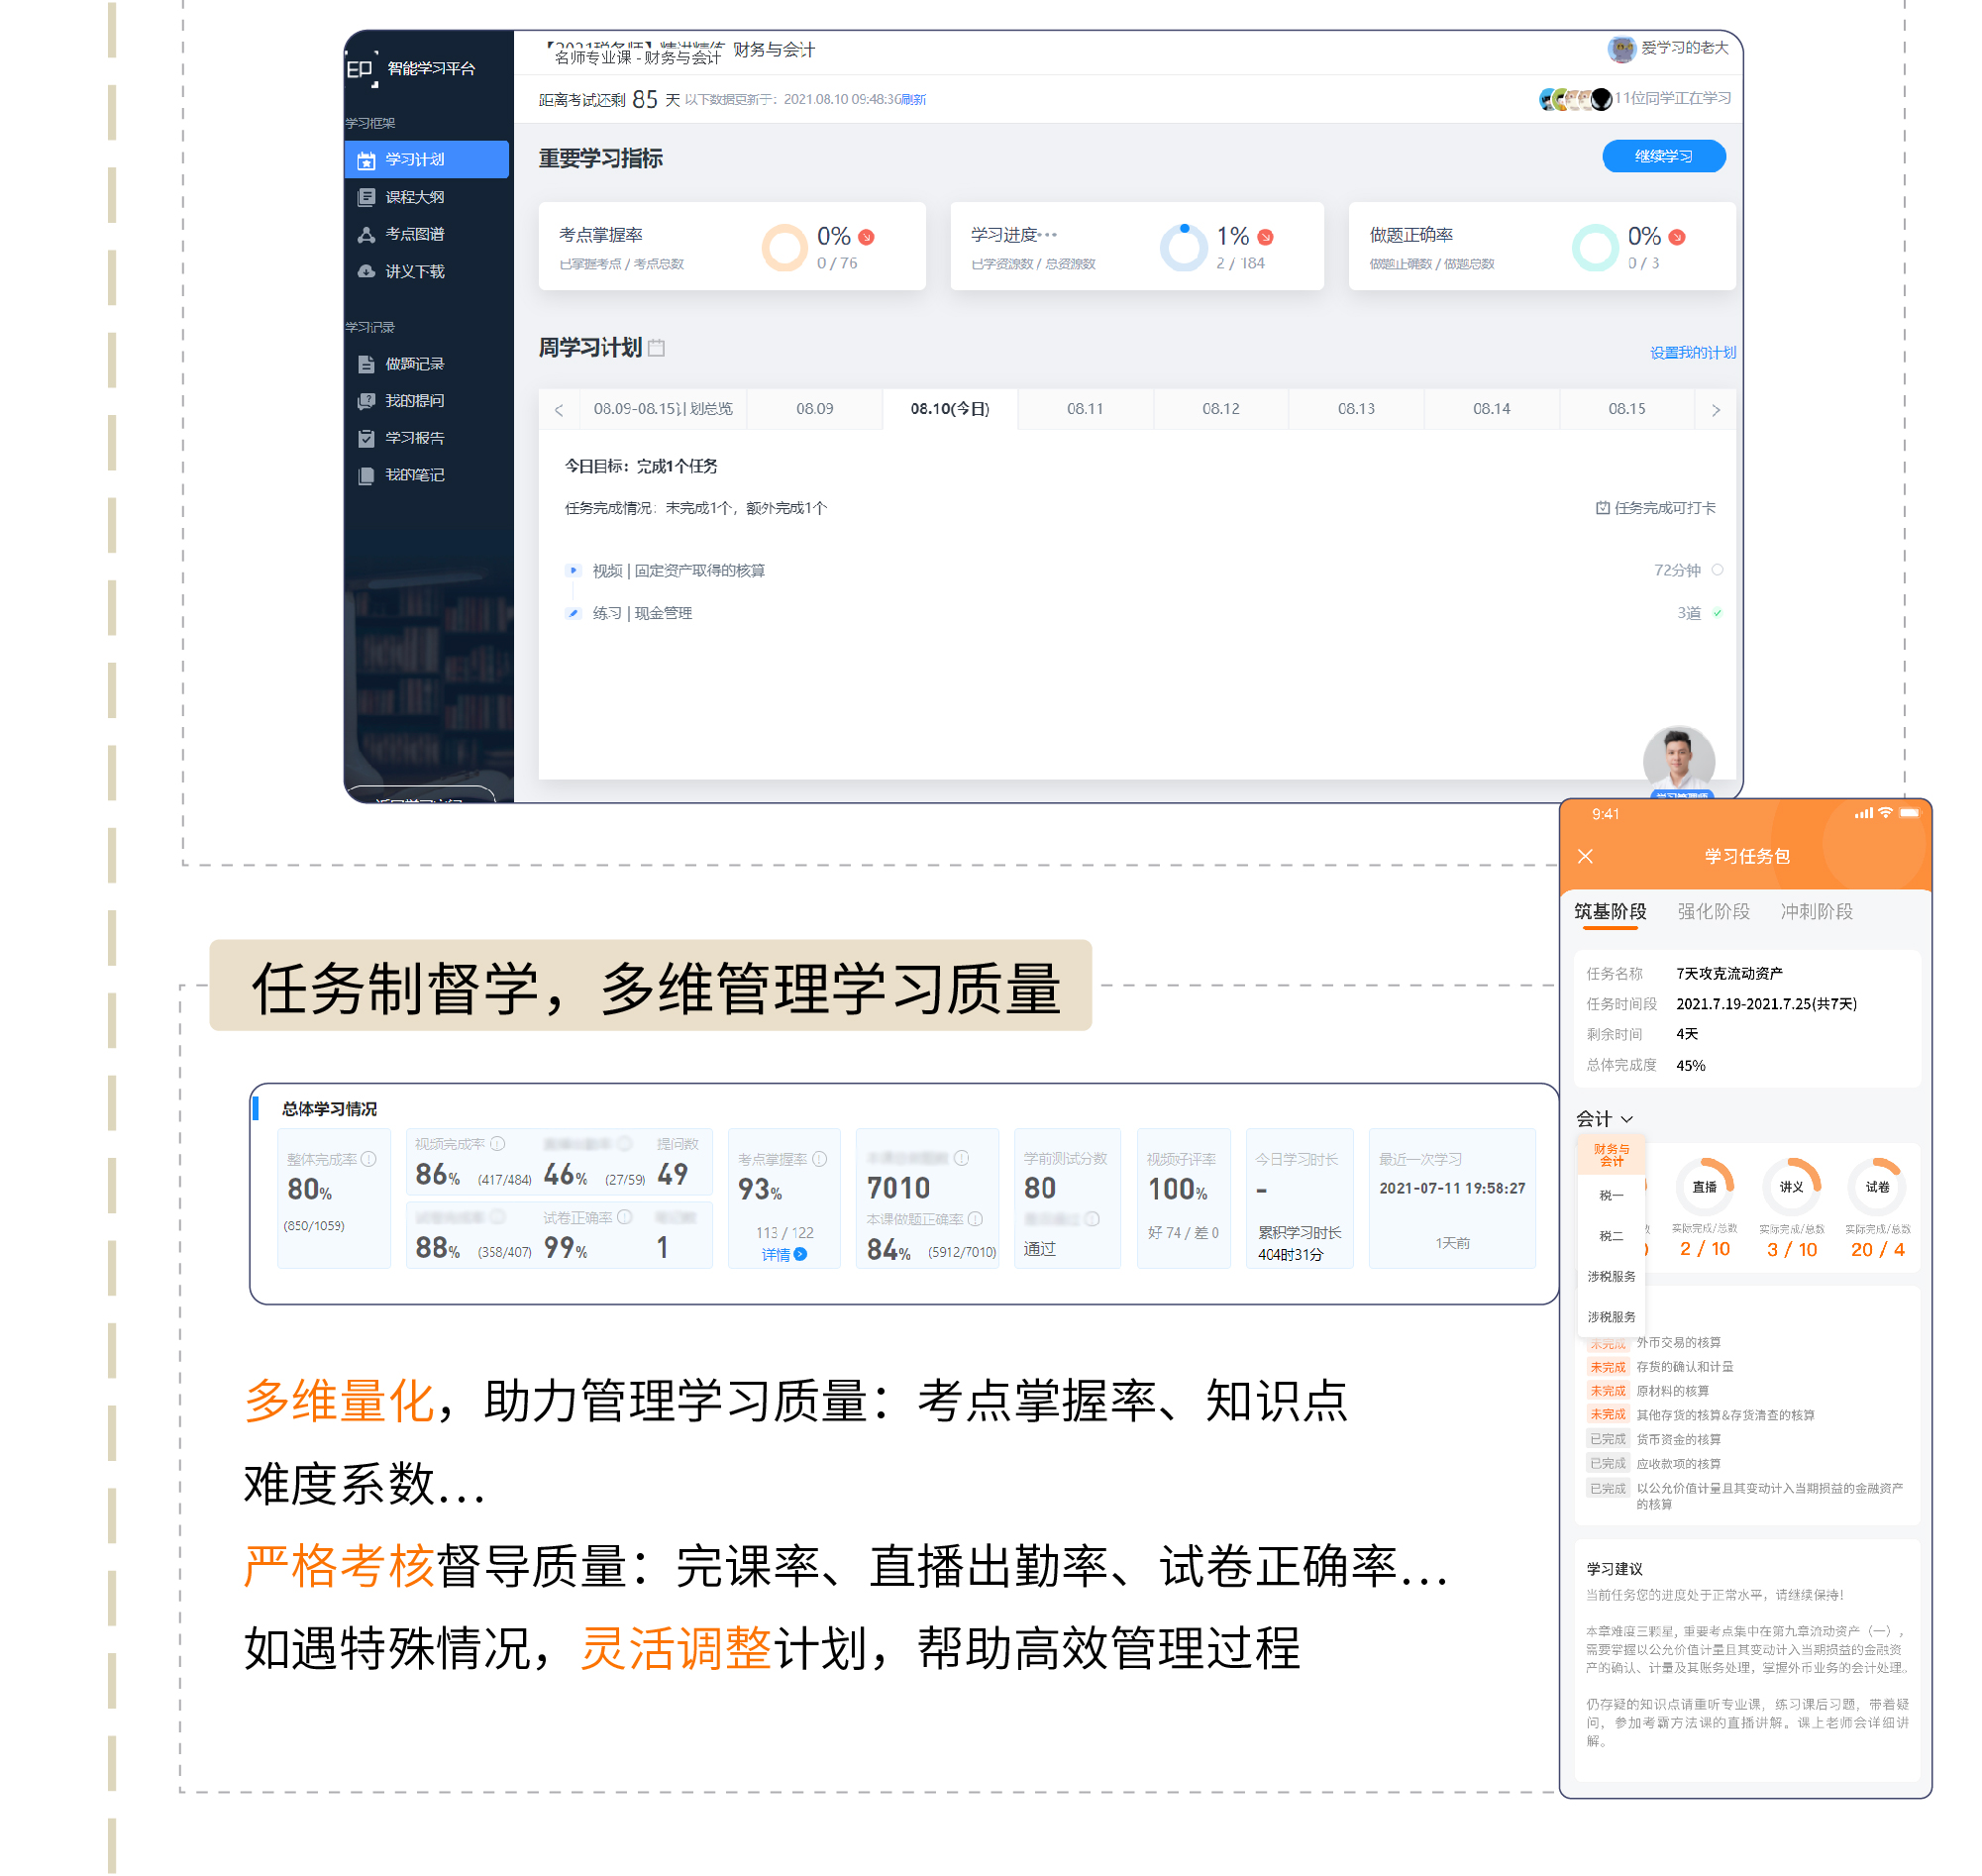Click the 我的提问 question icon

(366, 401)
